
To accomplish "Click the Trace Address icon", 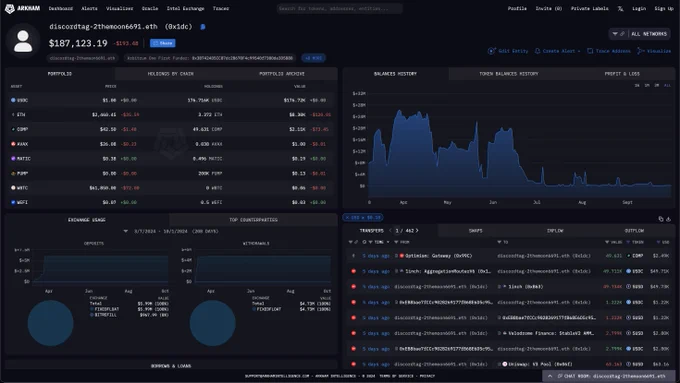I will [x=590, y=51].
